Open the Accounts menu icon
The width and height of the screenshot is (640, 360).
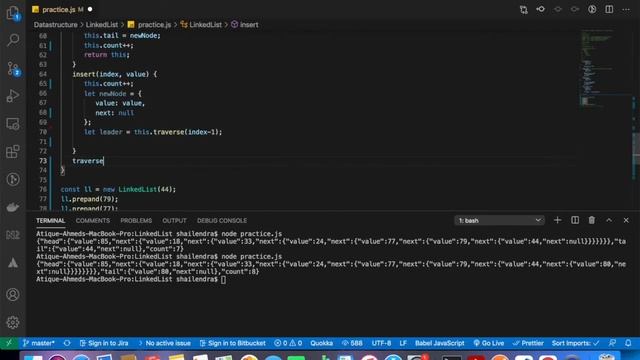[x=13, y=294]
